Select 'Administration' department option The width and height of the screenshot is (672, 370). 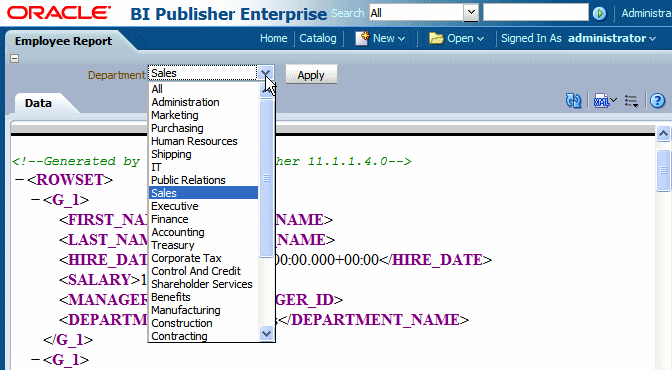pyautogui.click(x=204, y=102)
